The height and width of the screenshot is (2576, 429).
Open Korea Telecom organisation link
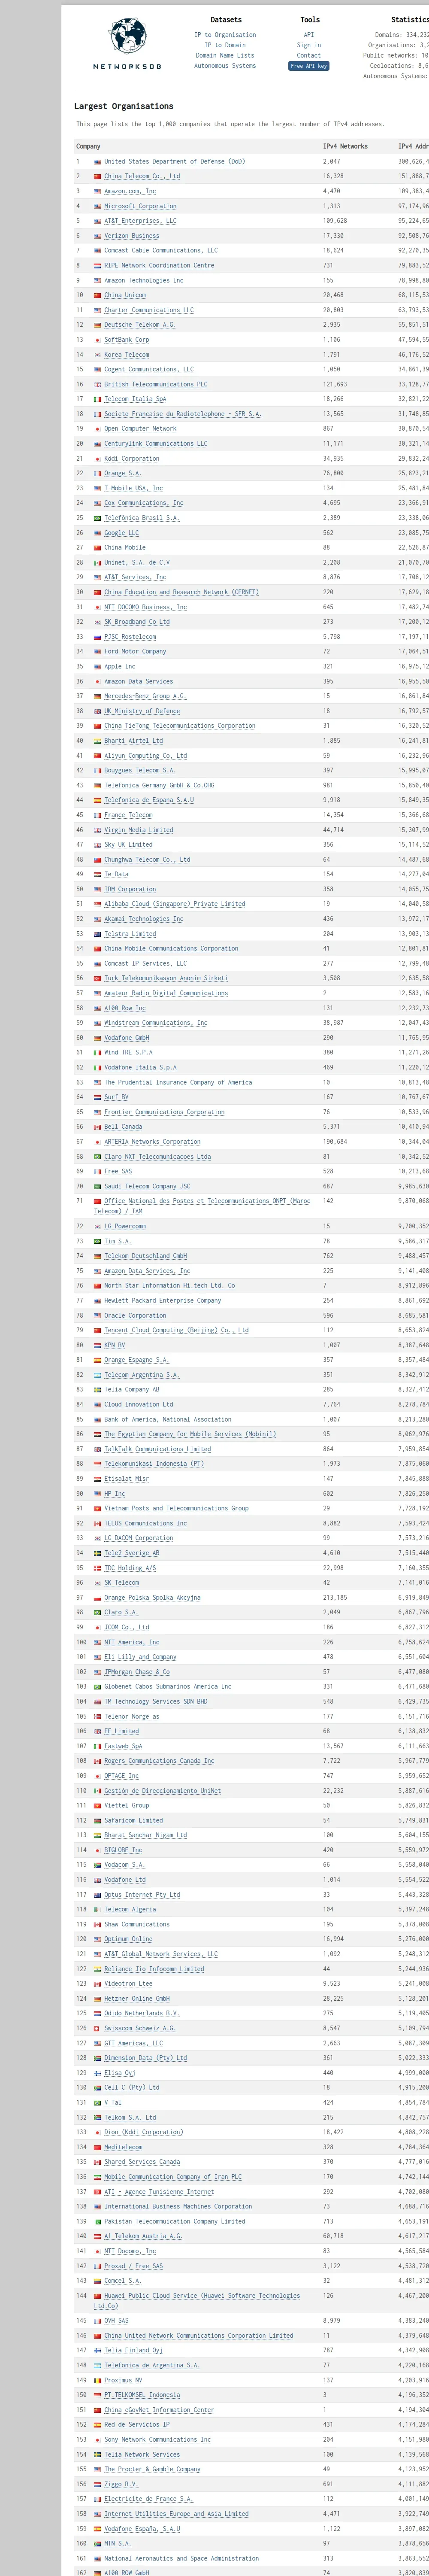tap(127, 355)
